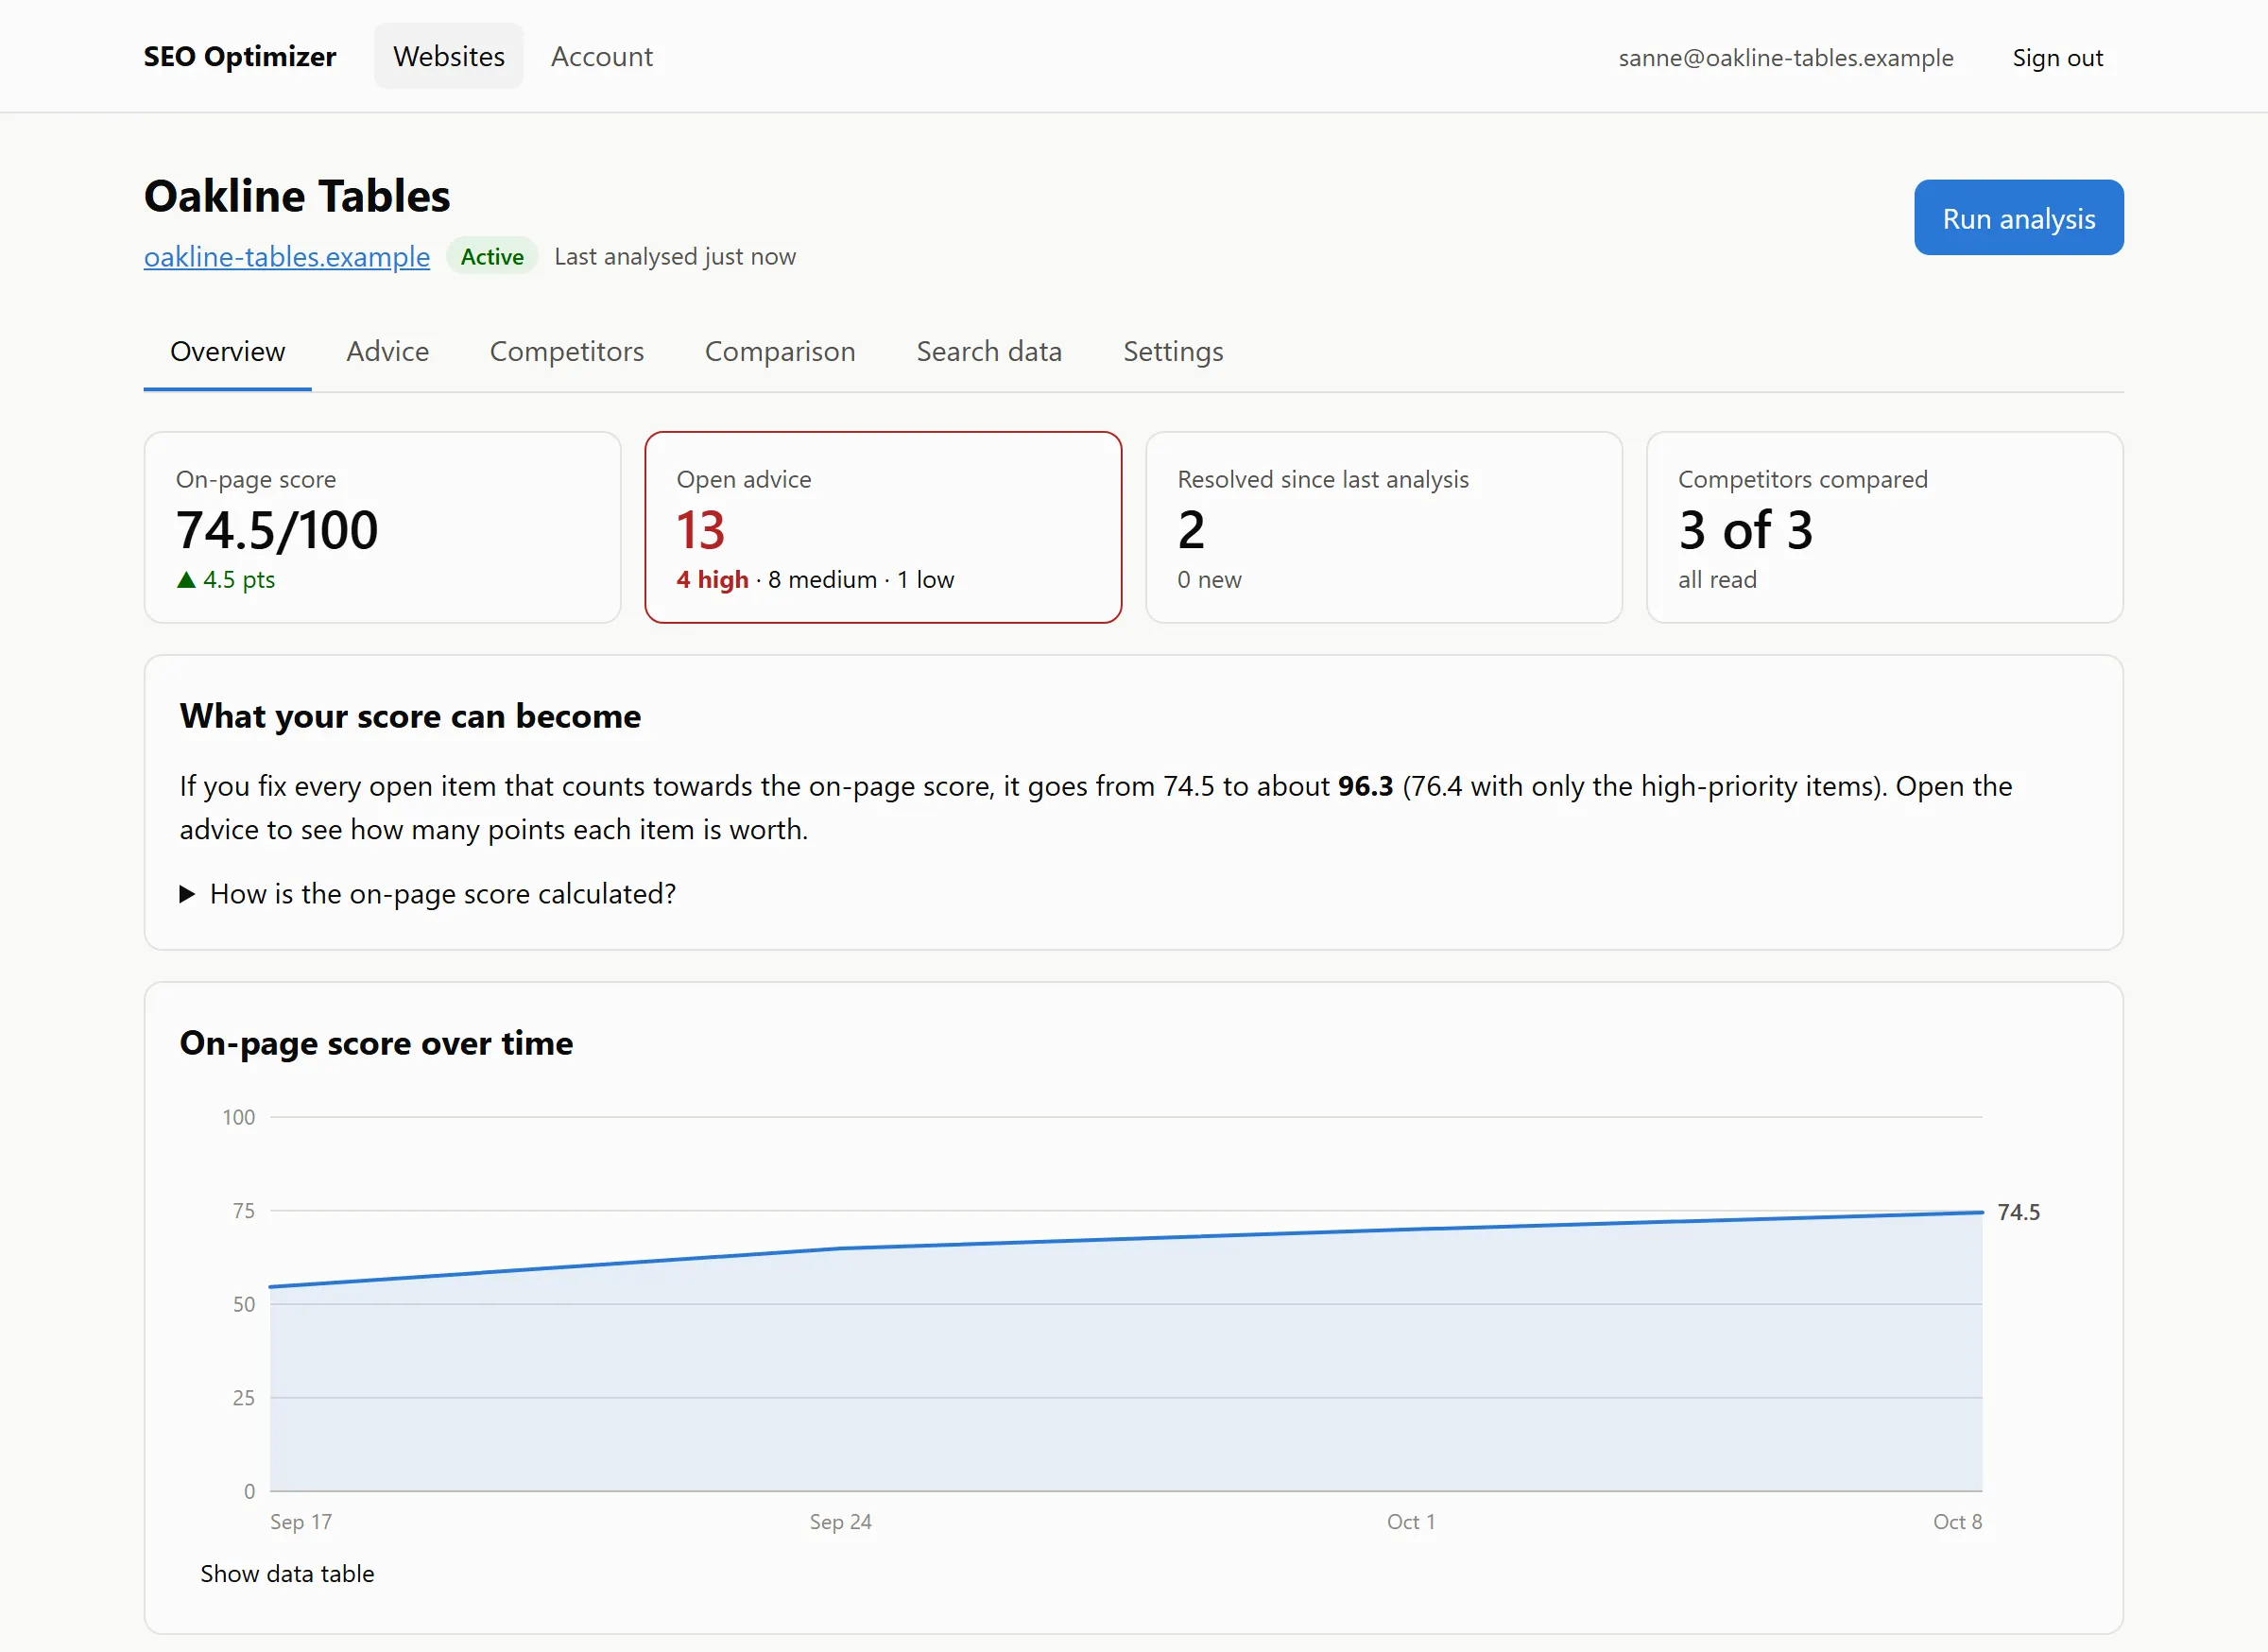Image resolution: width=2268 pixels, height=1652 pixels.
Task: Click the On-page score card
Action: pos(382,528)
